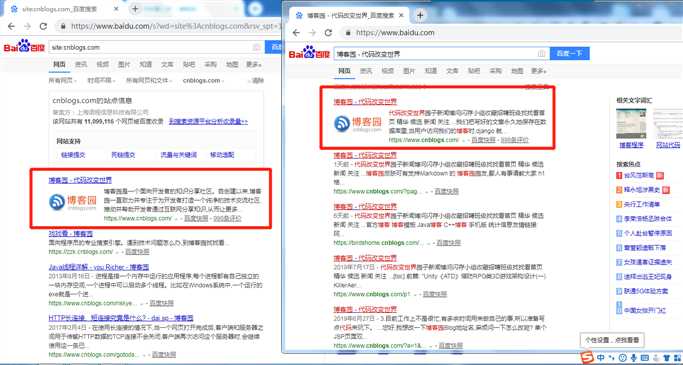Click the 博客园 logo in left window result
683x365 pixels.
tap(73, 203)
